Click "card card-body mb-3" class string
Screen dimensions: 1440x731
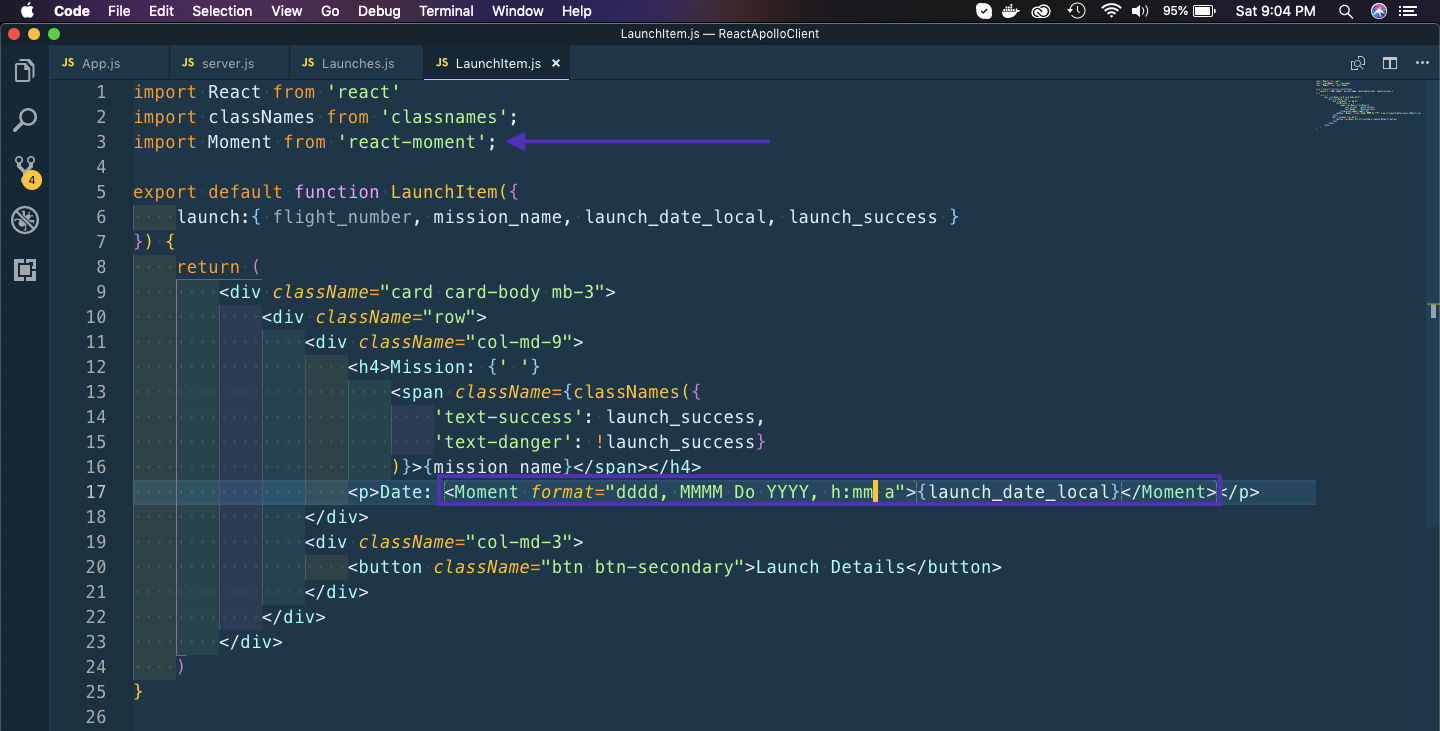tap(492, 292)
